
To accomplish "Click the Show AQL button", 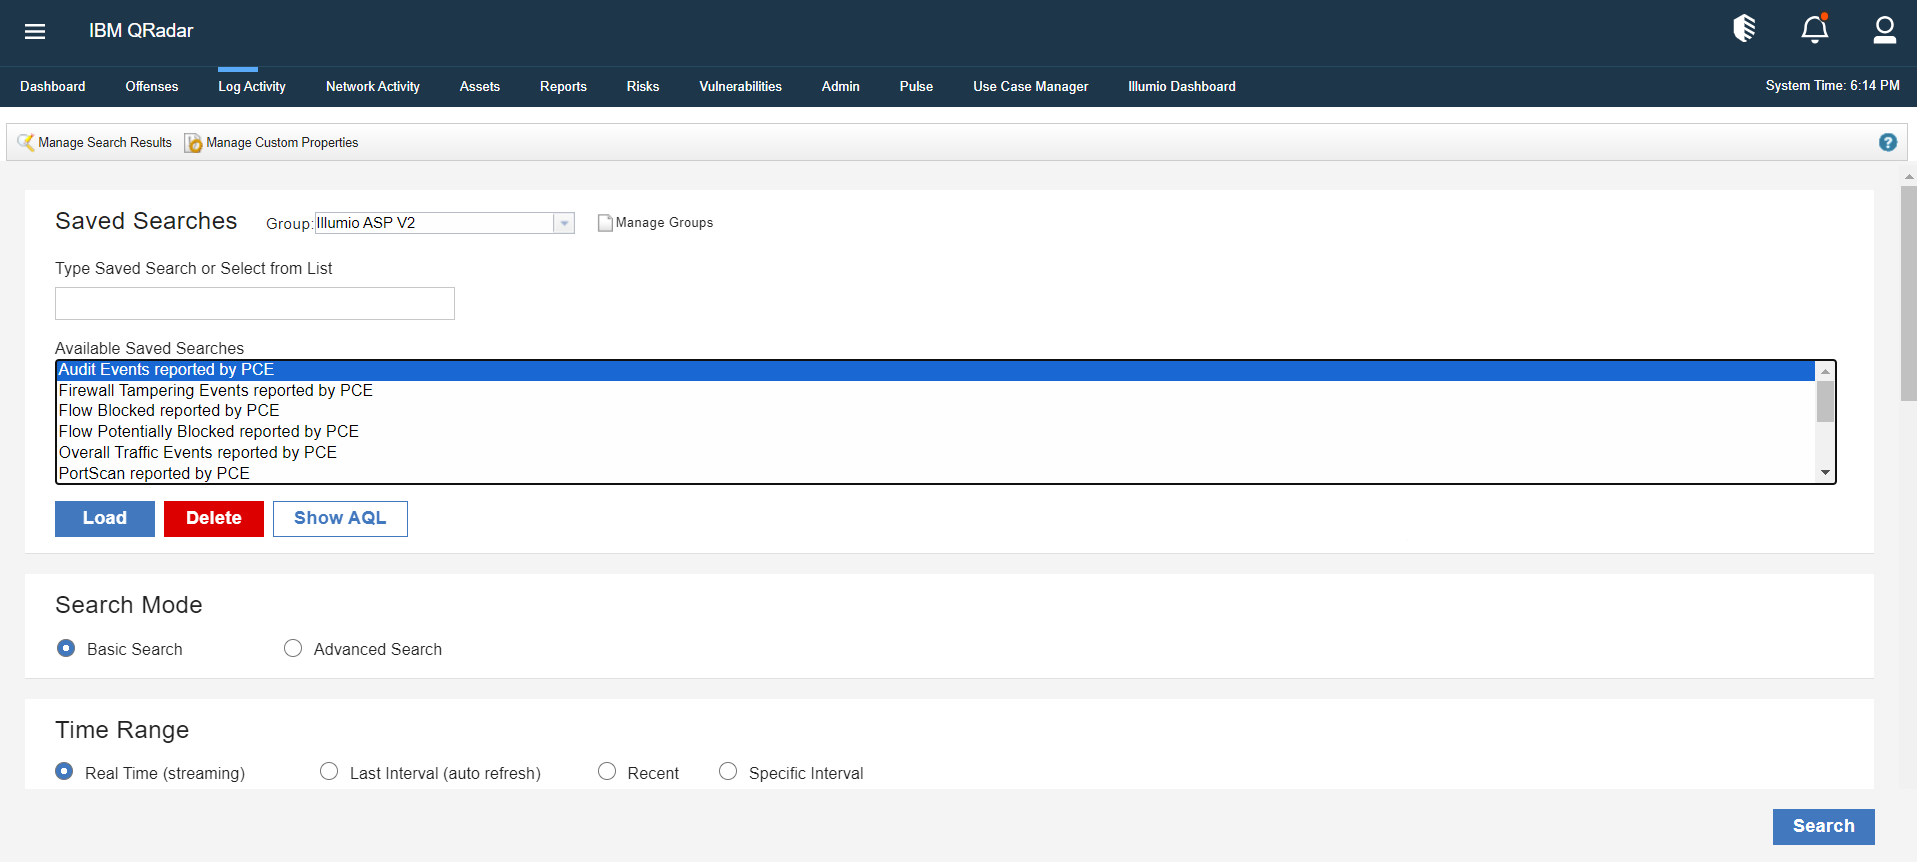I will [x=340, y=519].
